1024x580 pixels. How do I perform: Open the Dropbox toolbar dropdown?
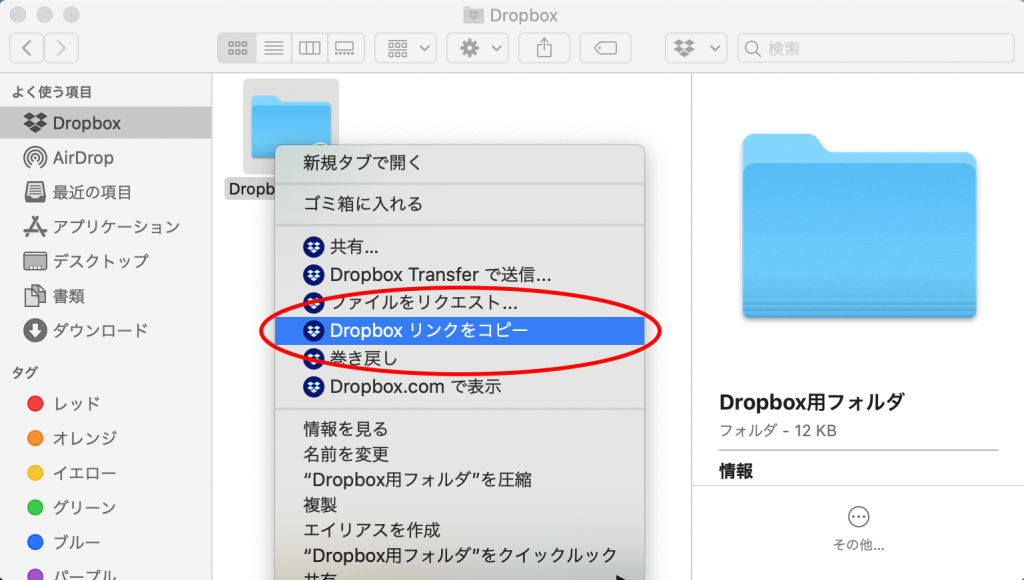pyautogui.click(x=696, y=48)
